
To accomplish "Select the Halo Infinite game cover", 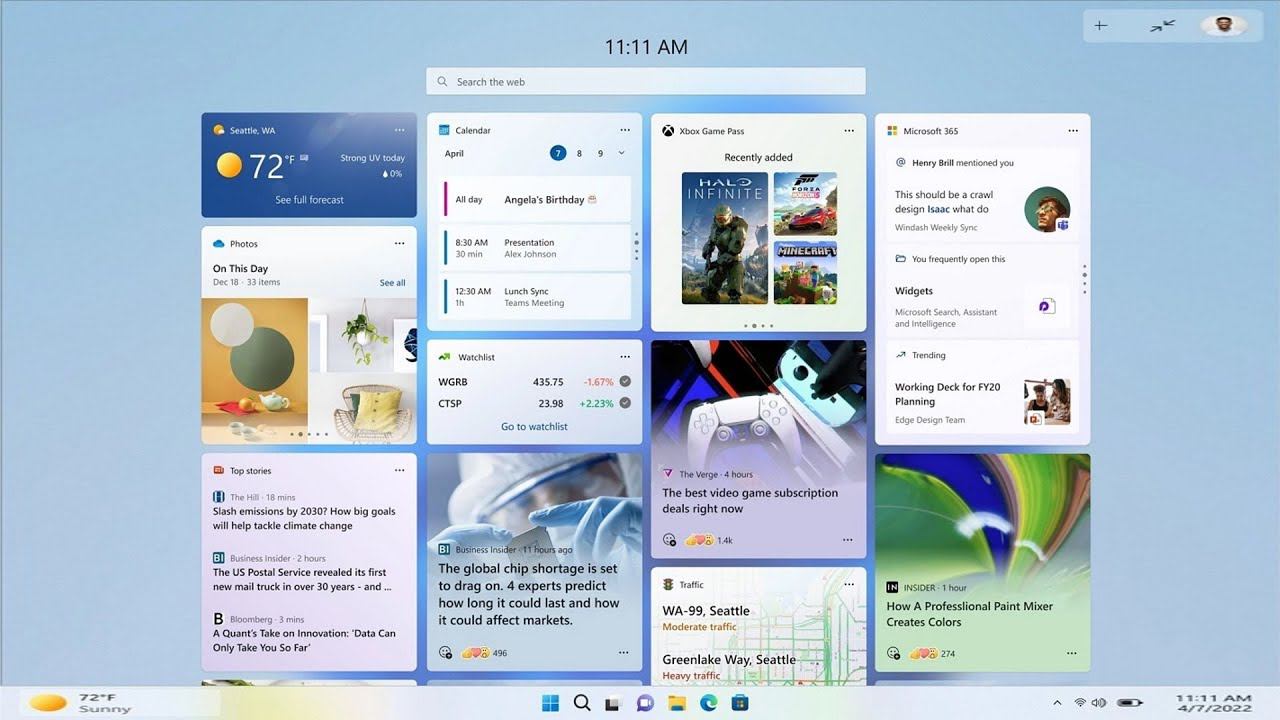I will click(725, 238).
